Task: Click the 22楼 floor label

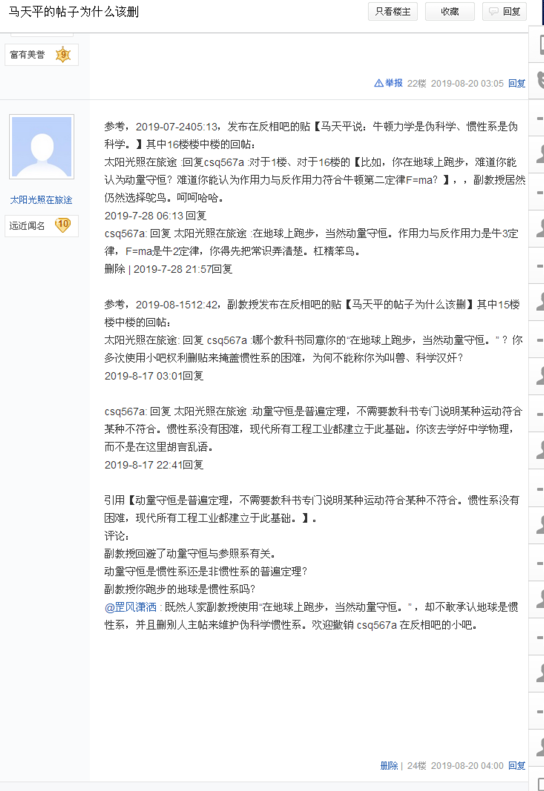Action: (416, 83)
